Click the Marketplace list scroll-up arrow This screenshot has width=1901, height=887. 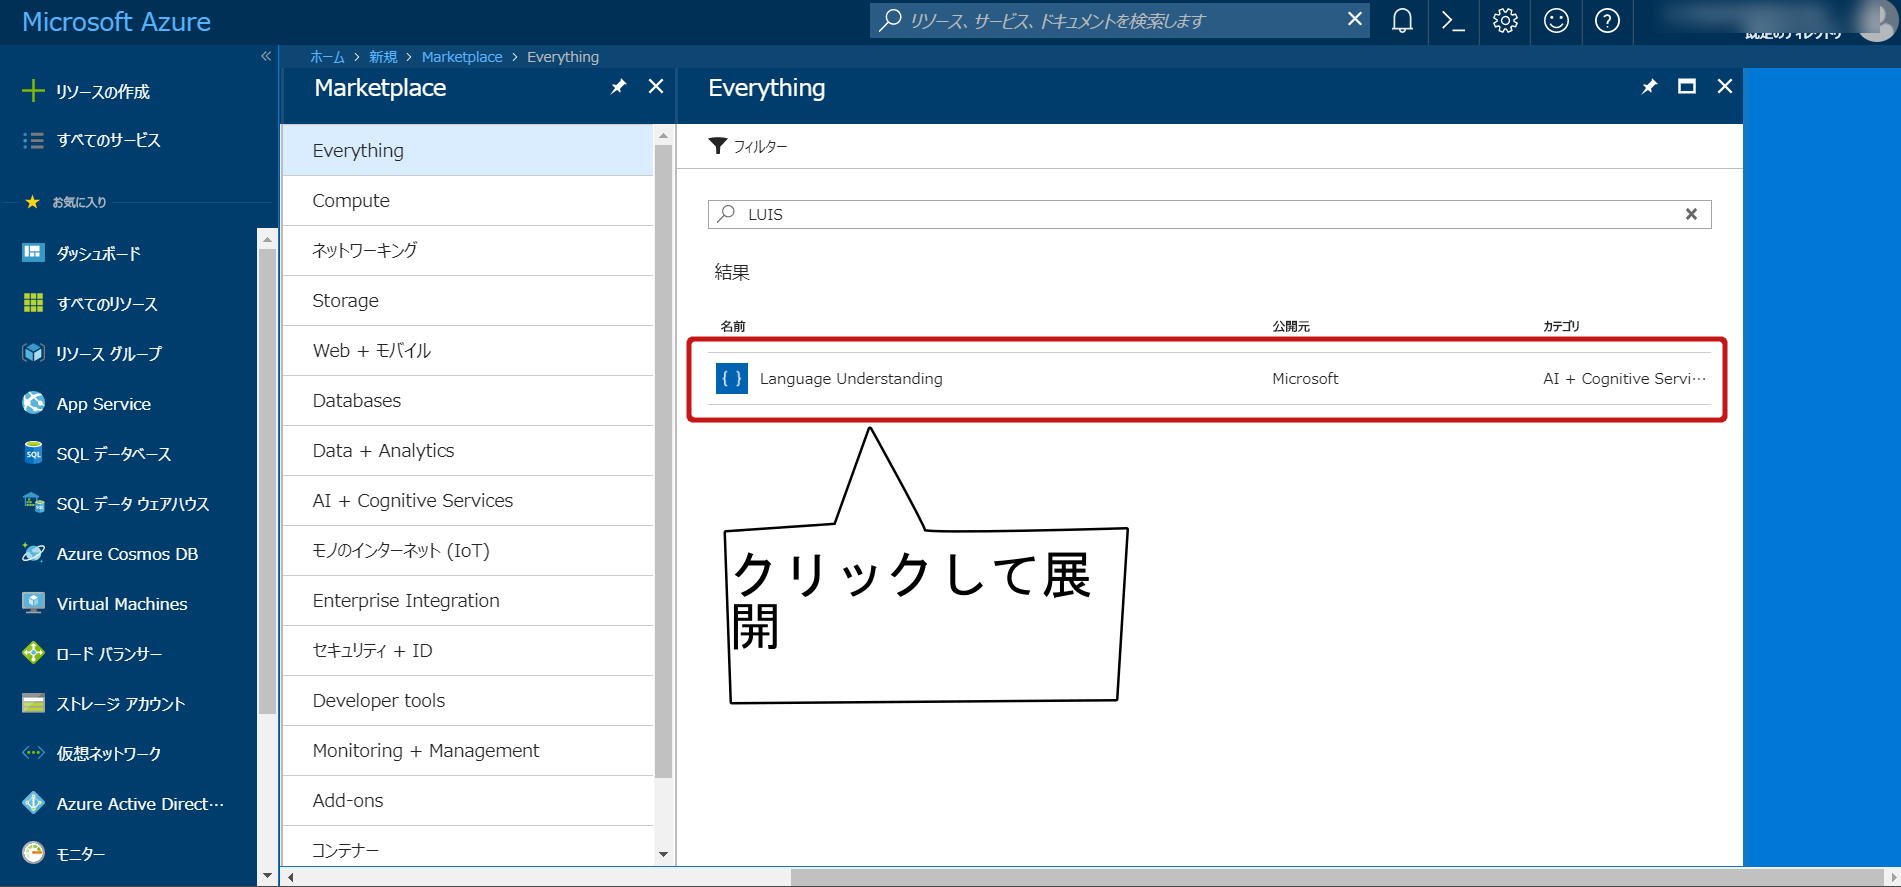[663, 135]
